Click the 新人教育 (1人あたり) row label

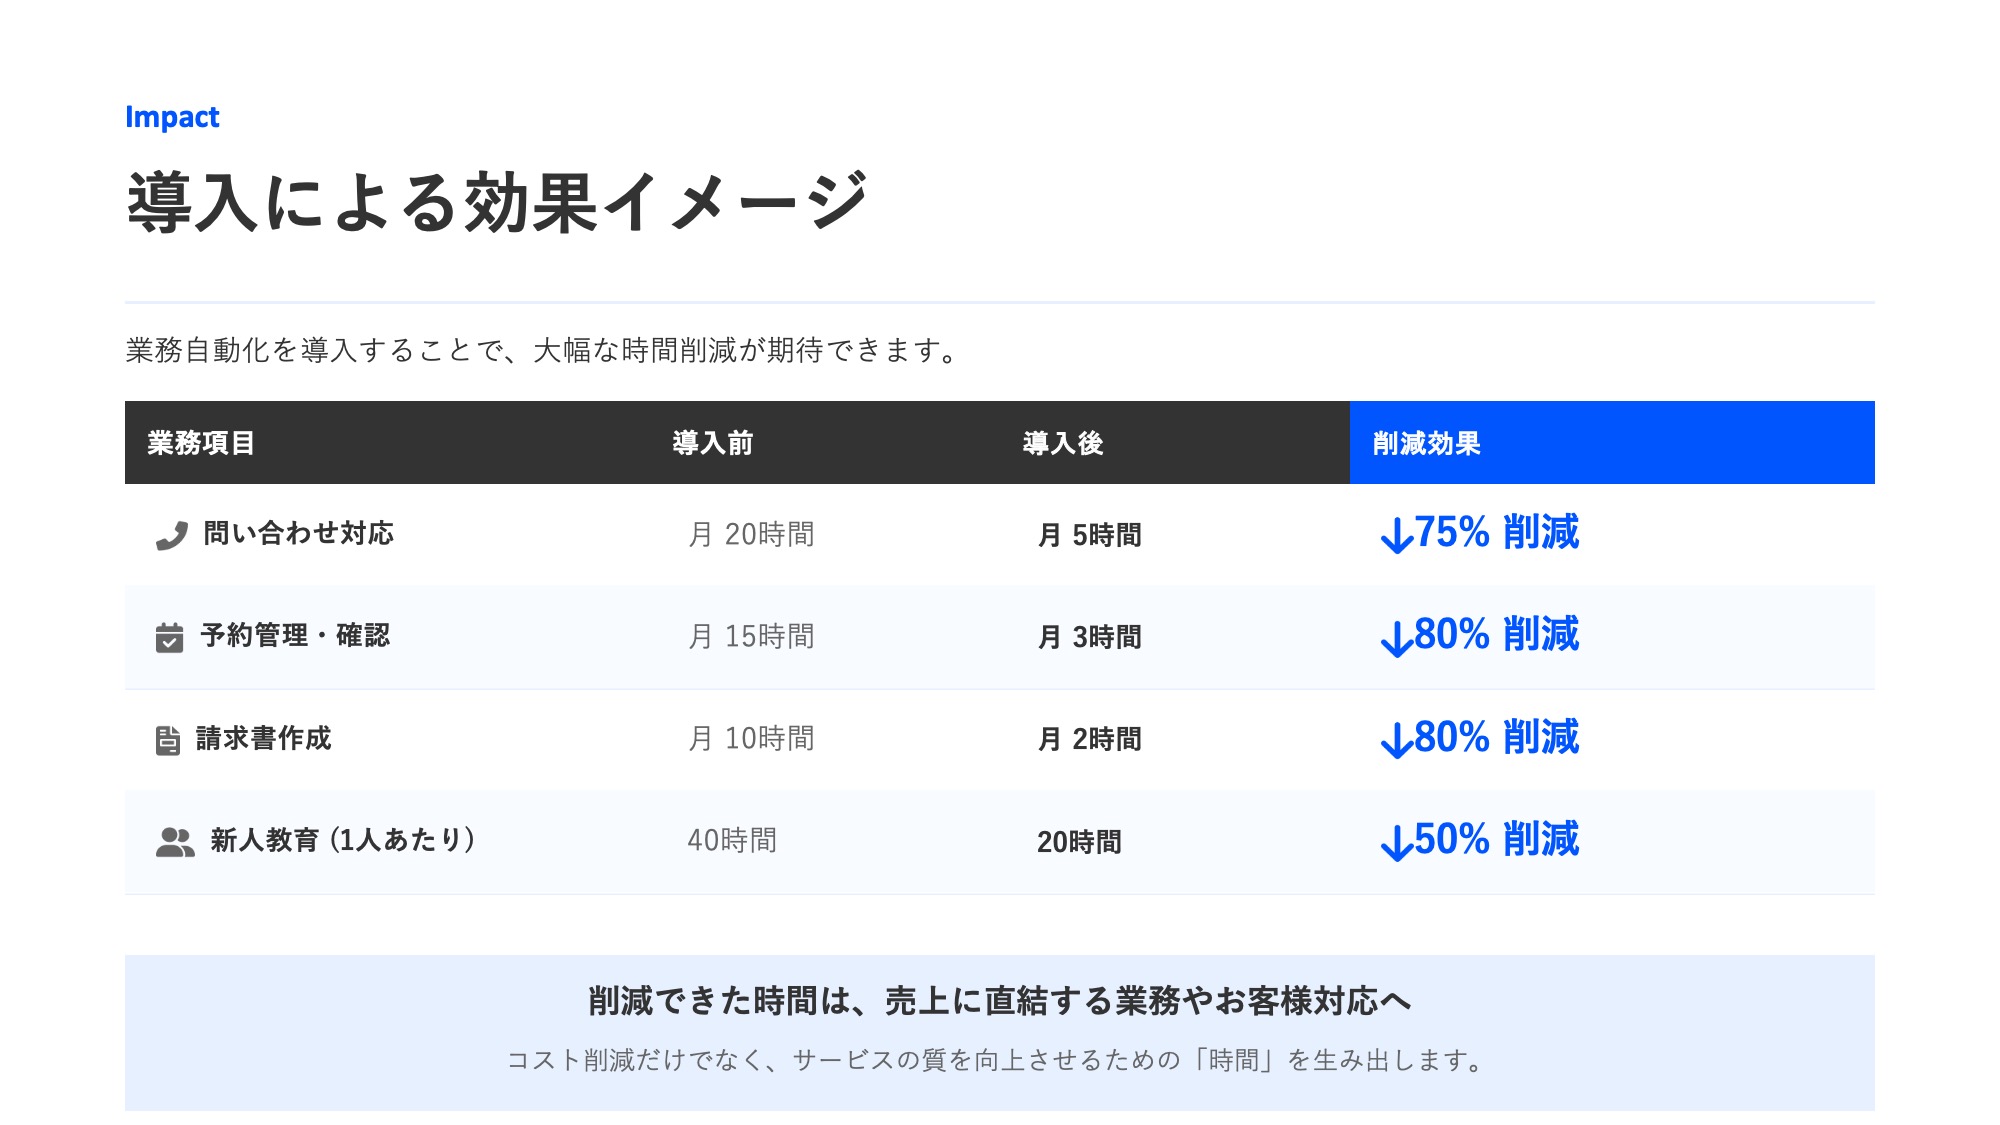(342, 840)
